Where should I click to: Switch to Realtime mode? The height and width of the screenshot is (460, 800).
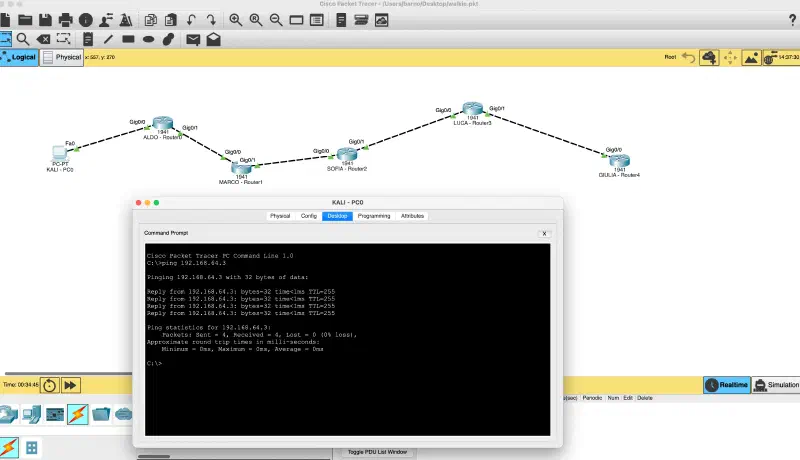coord(727,385)
